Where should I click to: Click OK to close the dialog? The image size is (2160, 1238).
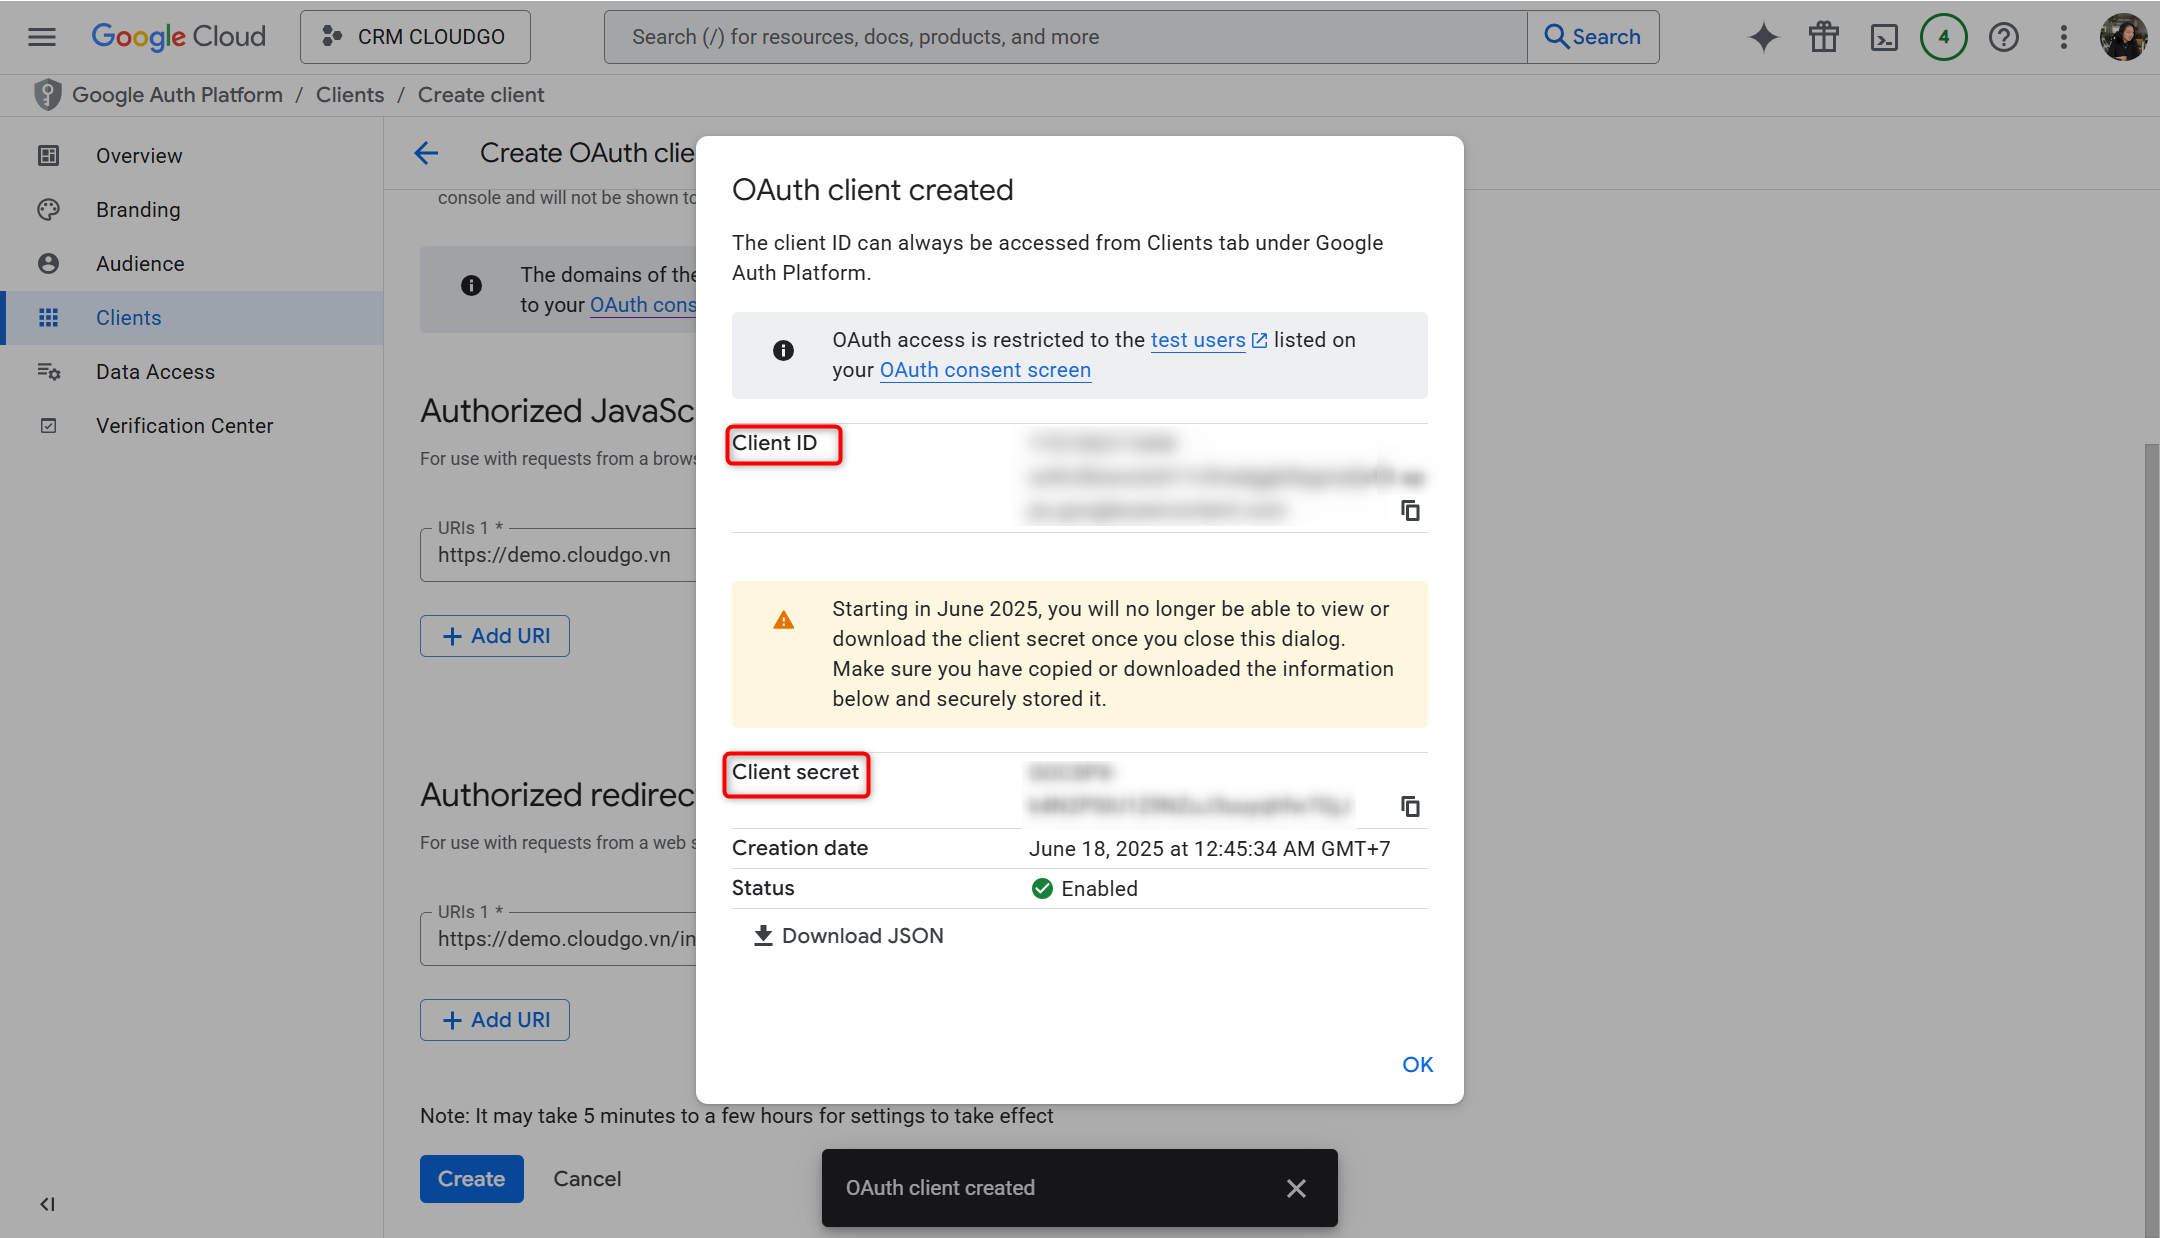(1416, 1064)
